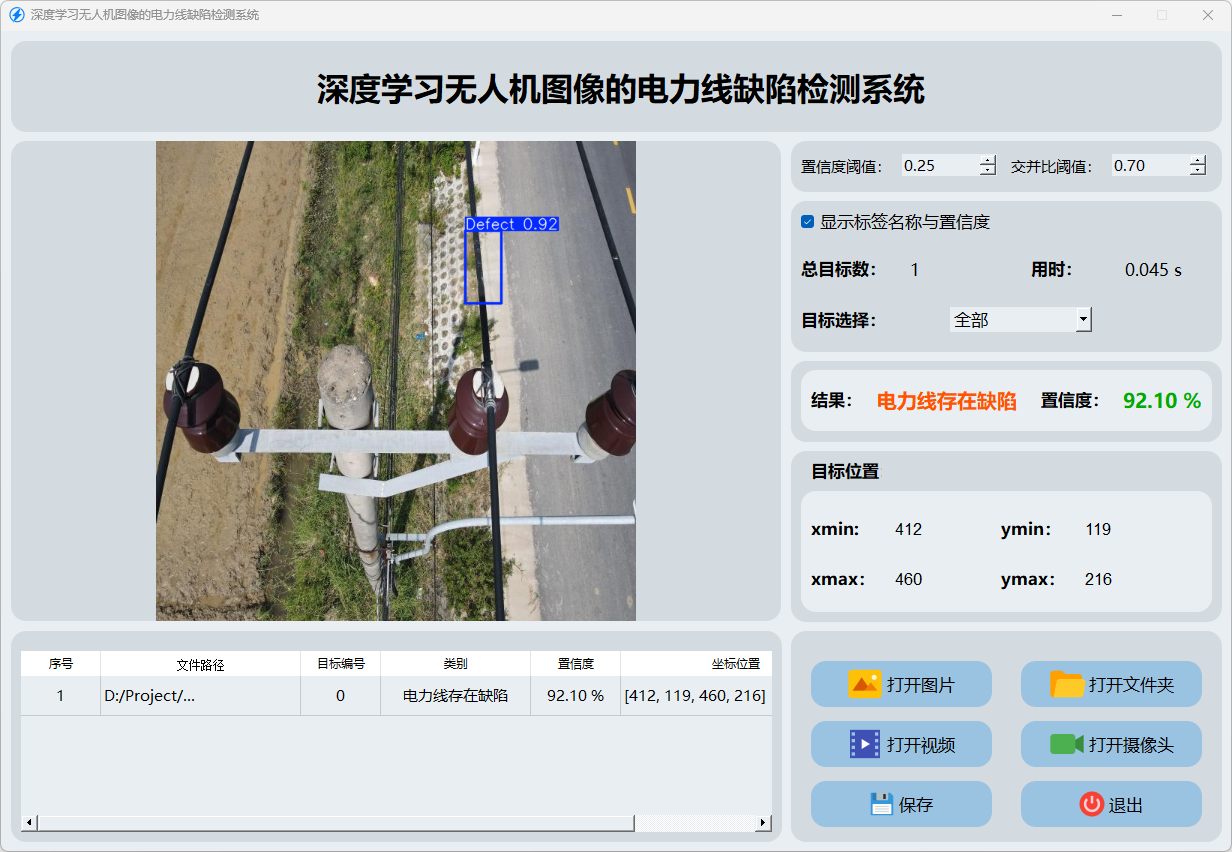Click the confidence threshold input field 0.25

pos(938,166)
